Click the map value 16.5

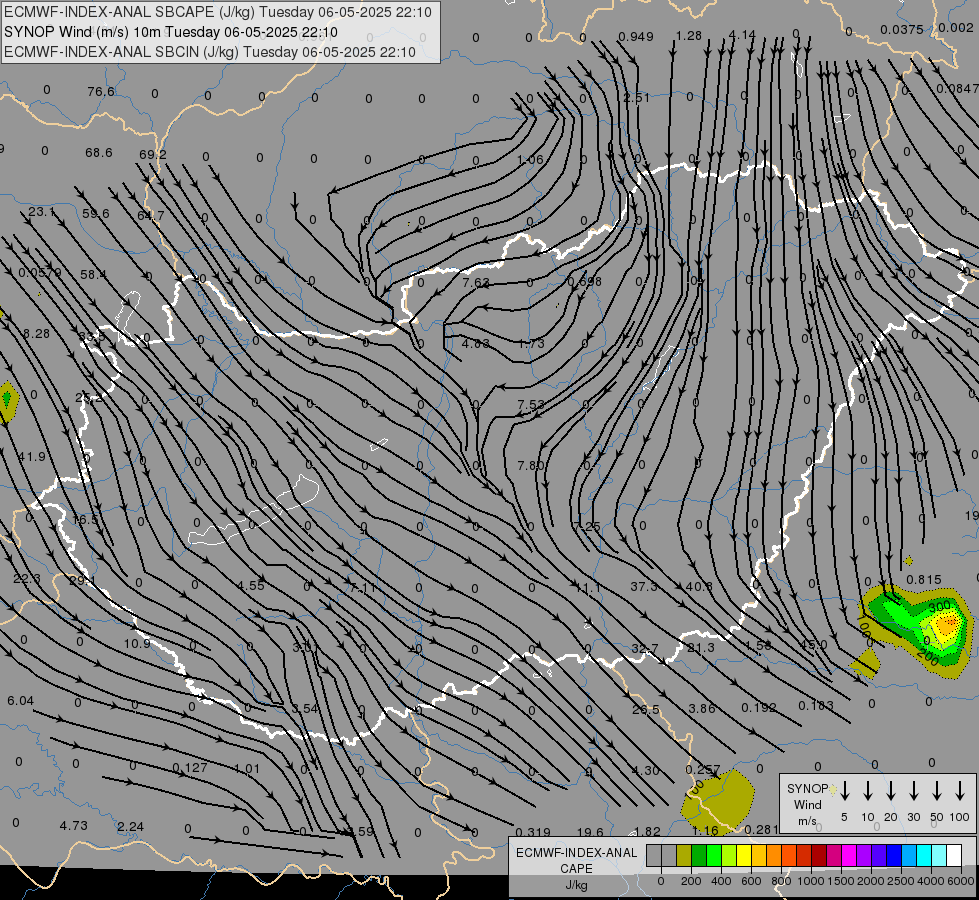(x=85, y=520)
